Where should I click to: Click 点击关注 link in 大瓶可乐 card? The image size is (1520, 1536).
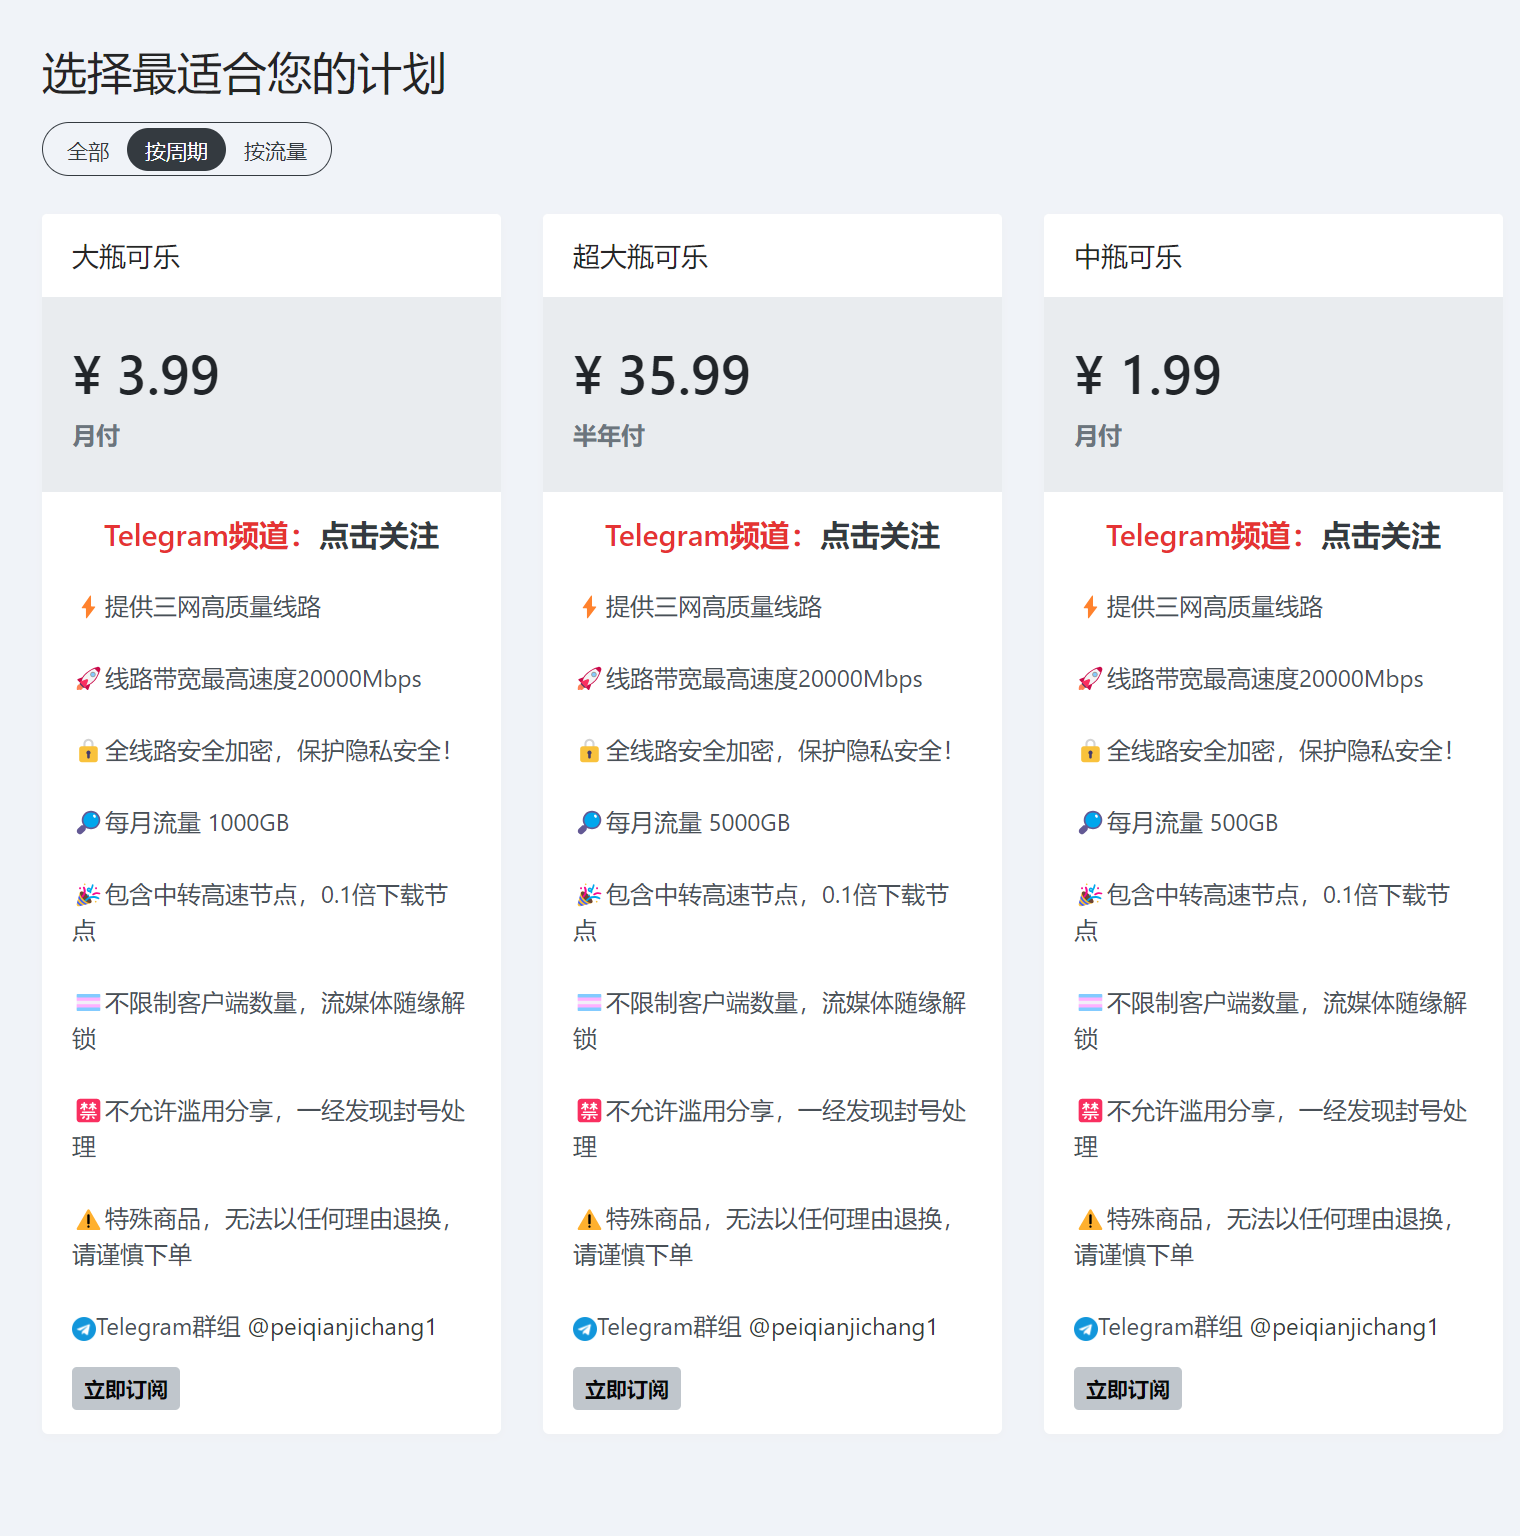tap(379, 536)
